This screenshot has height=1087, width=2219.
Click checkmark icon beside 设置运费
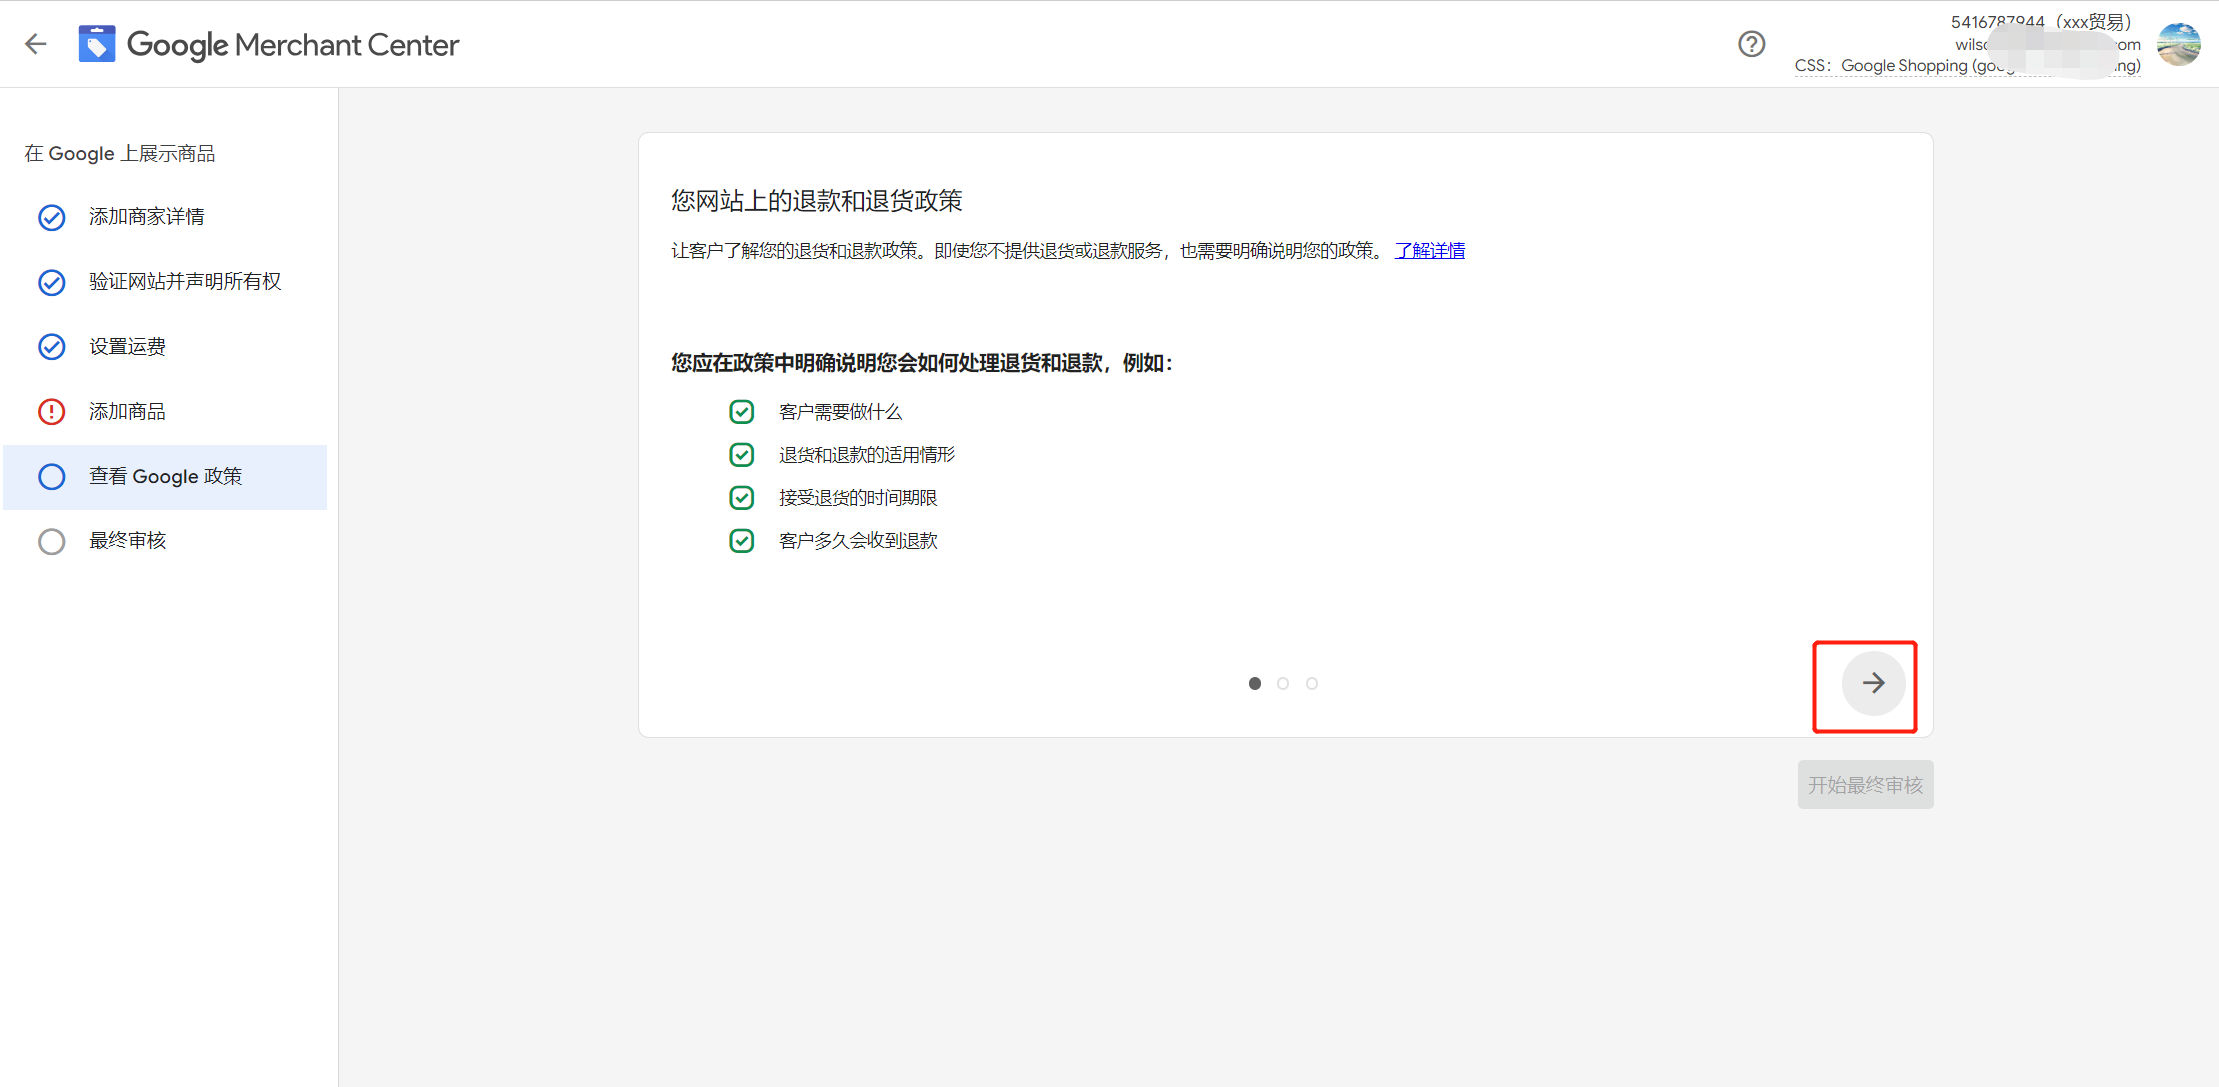(52, 347)
